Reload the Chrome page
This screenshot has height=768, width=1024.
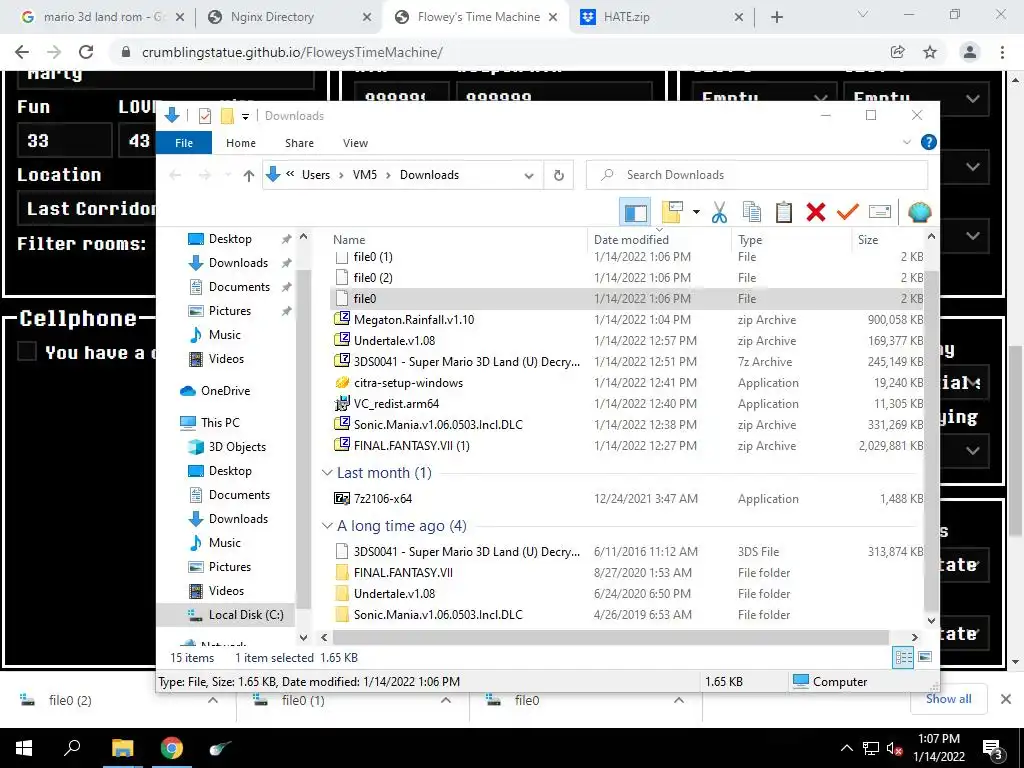(86, 52)
